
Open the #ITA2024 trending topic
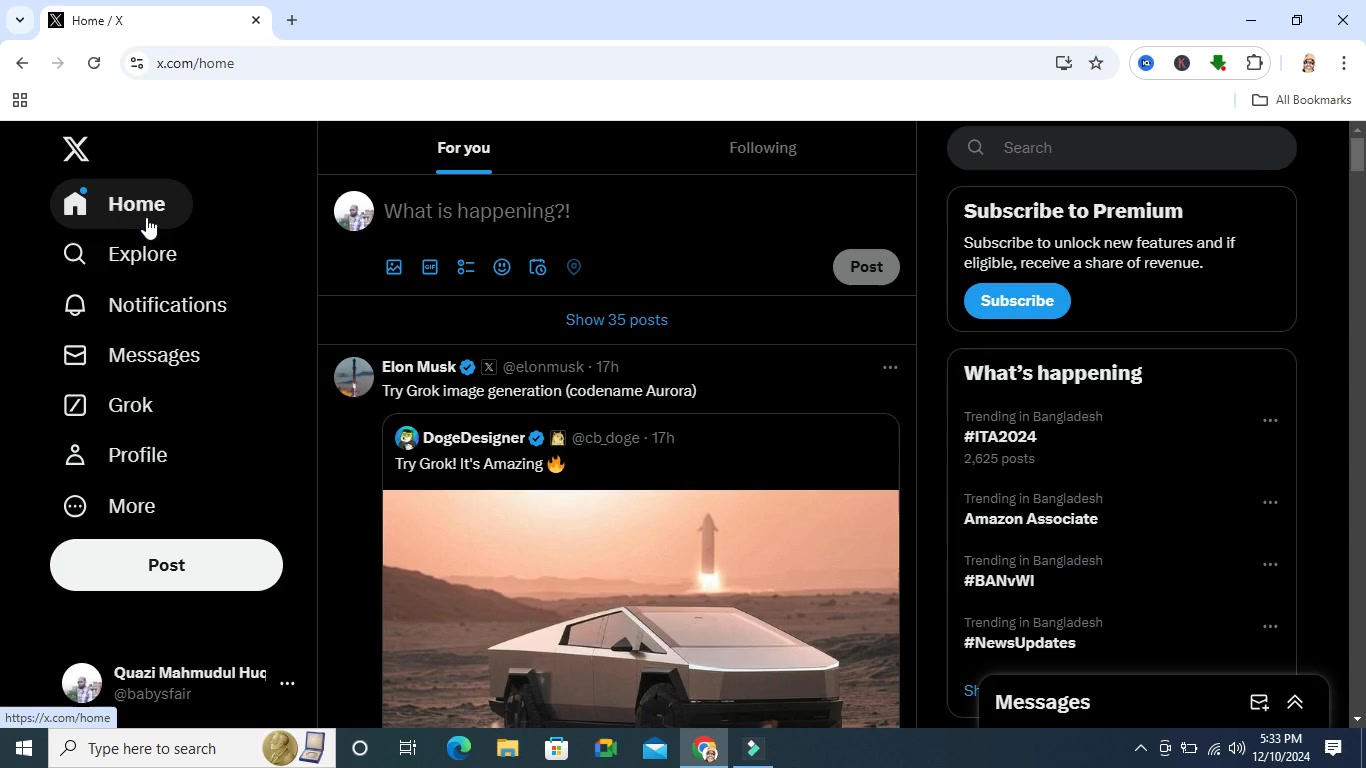[1000, 437]
